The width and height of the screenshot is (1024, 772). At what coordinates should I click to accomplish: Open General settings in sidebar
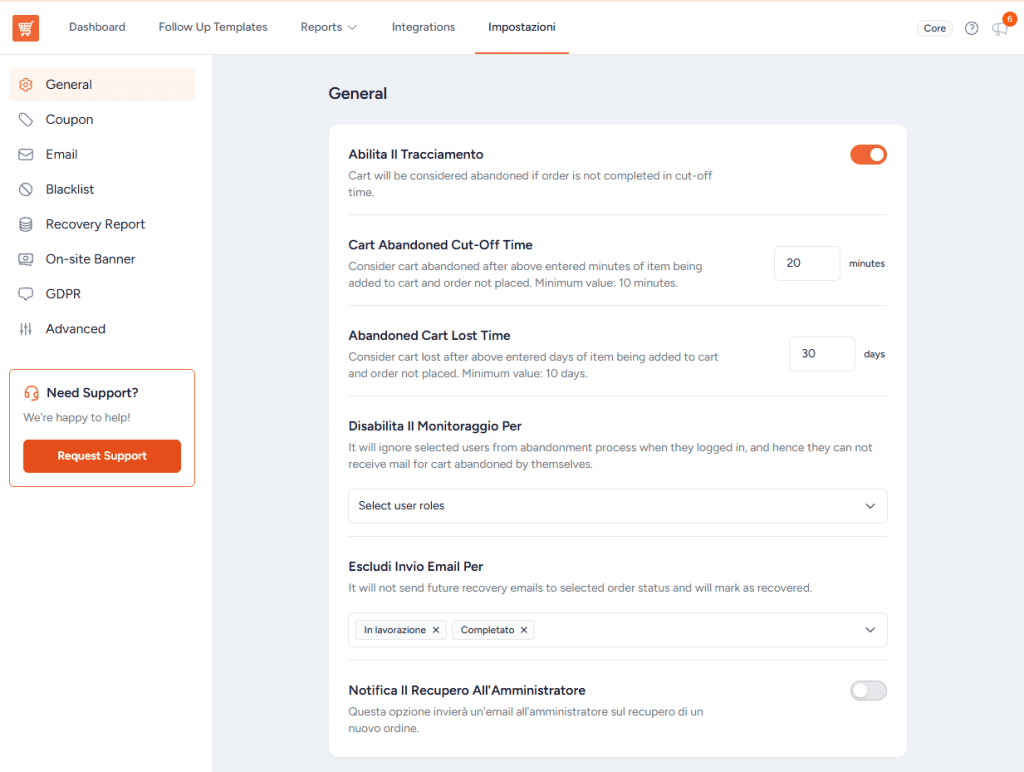102,84
